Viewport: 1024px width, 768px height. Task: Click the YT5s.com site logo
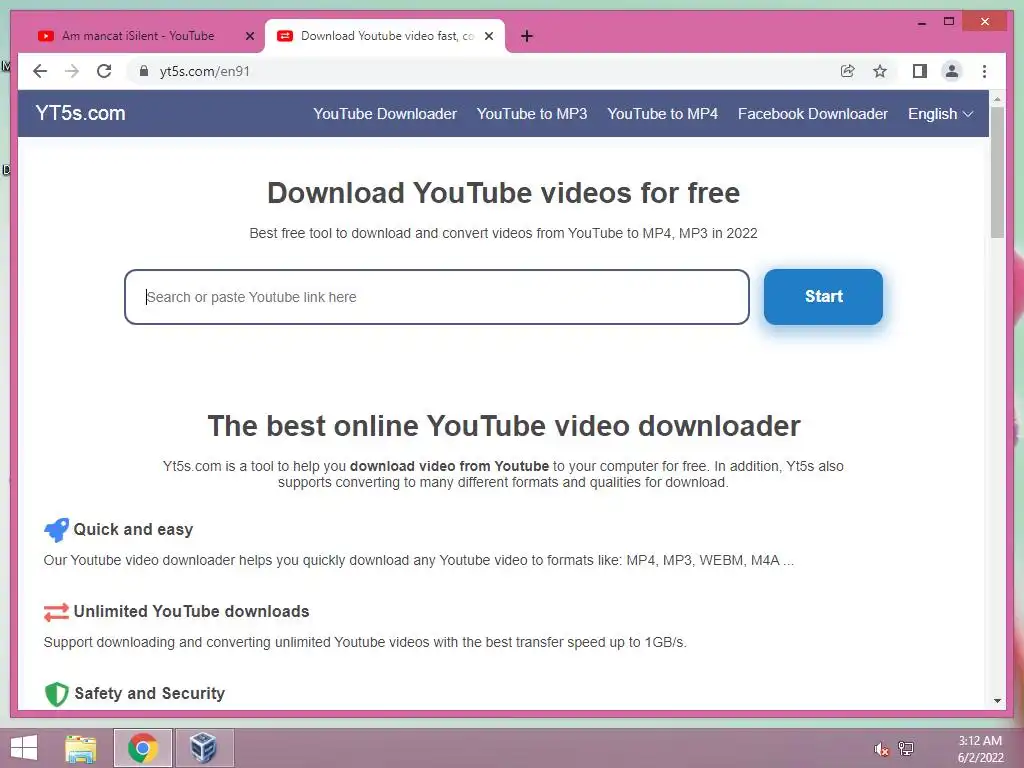[80, 113]
